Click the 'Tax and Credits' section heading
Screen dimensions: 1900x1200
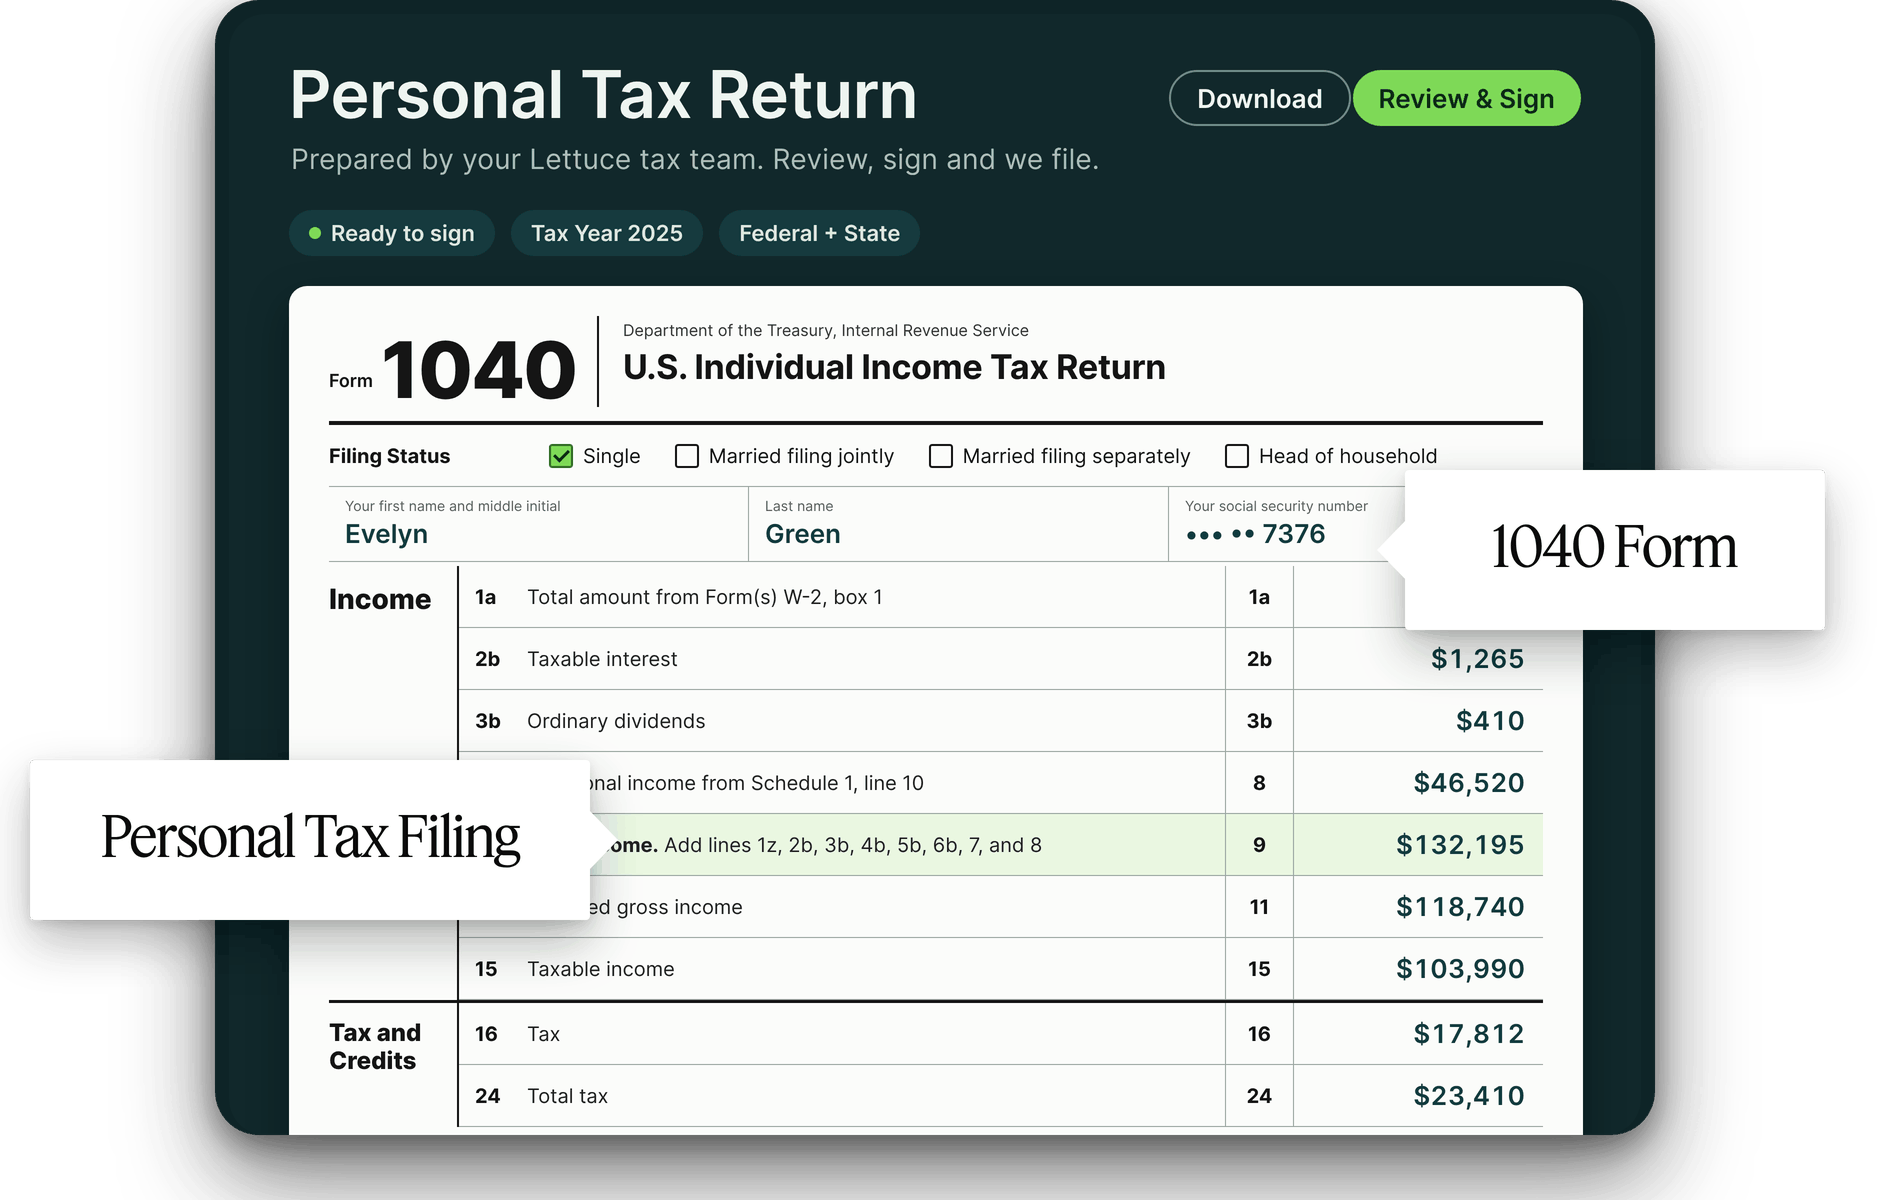coord(375,1047)
